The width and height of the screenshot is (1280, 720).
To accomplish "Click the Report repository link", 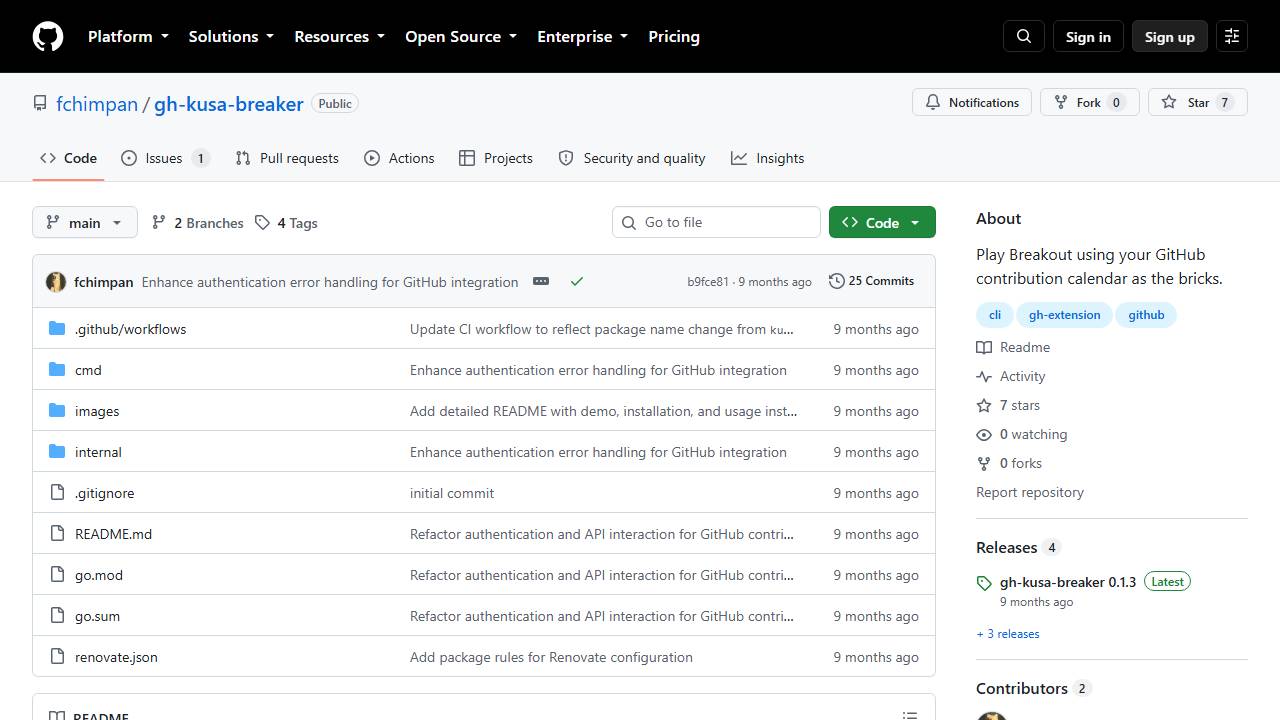I will (1030, 492).
